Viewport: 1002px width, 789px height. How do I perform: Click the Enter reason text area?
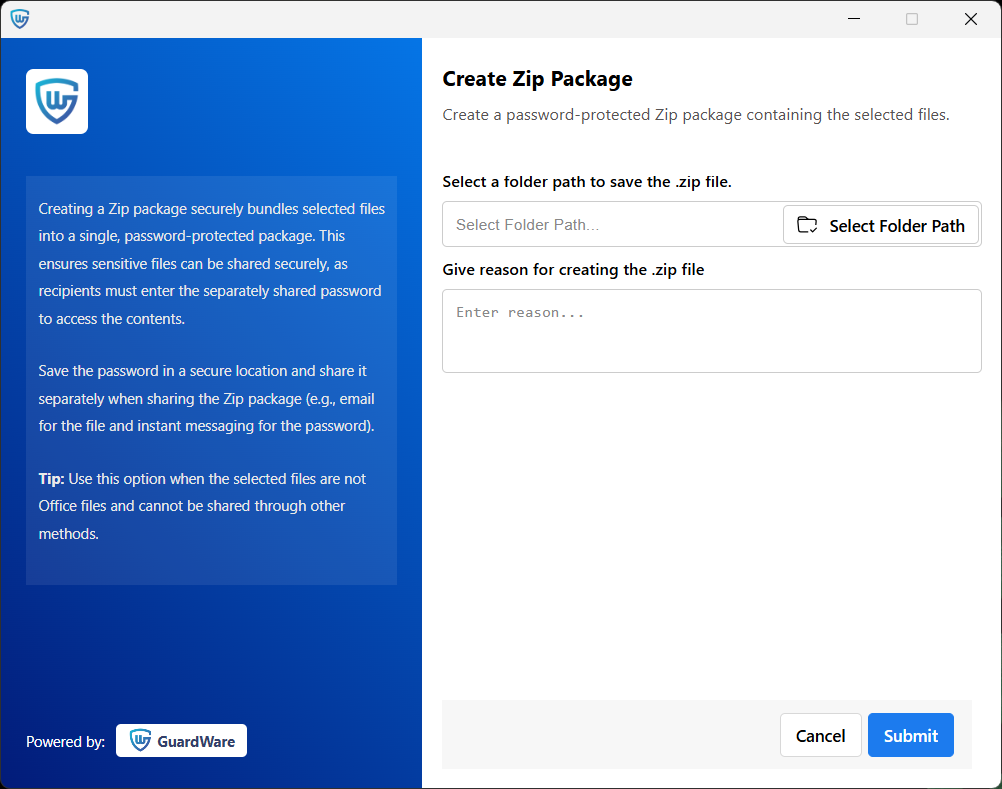point(711,330)
